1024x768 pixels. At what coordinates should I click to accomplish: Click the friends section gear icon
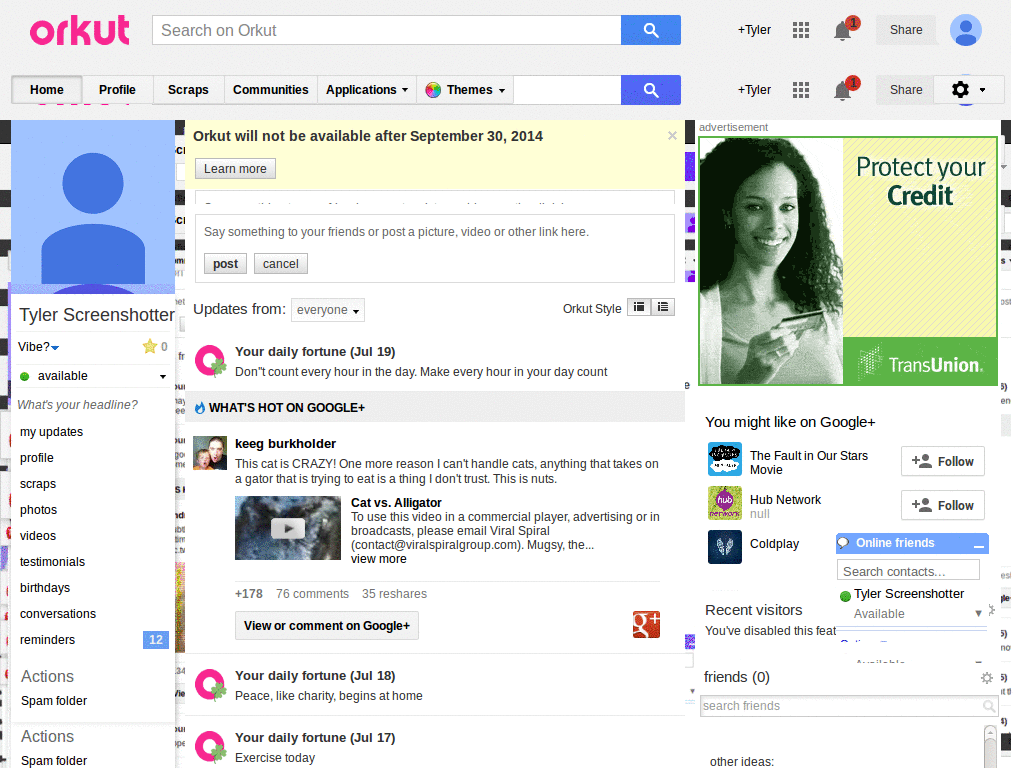[x=987, y=678]
